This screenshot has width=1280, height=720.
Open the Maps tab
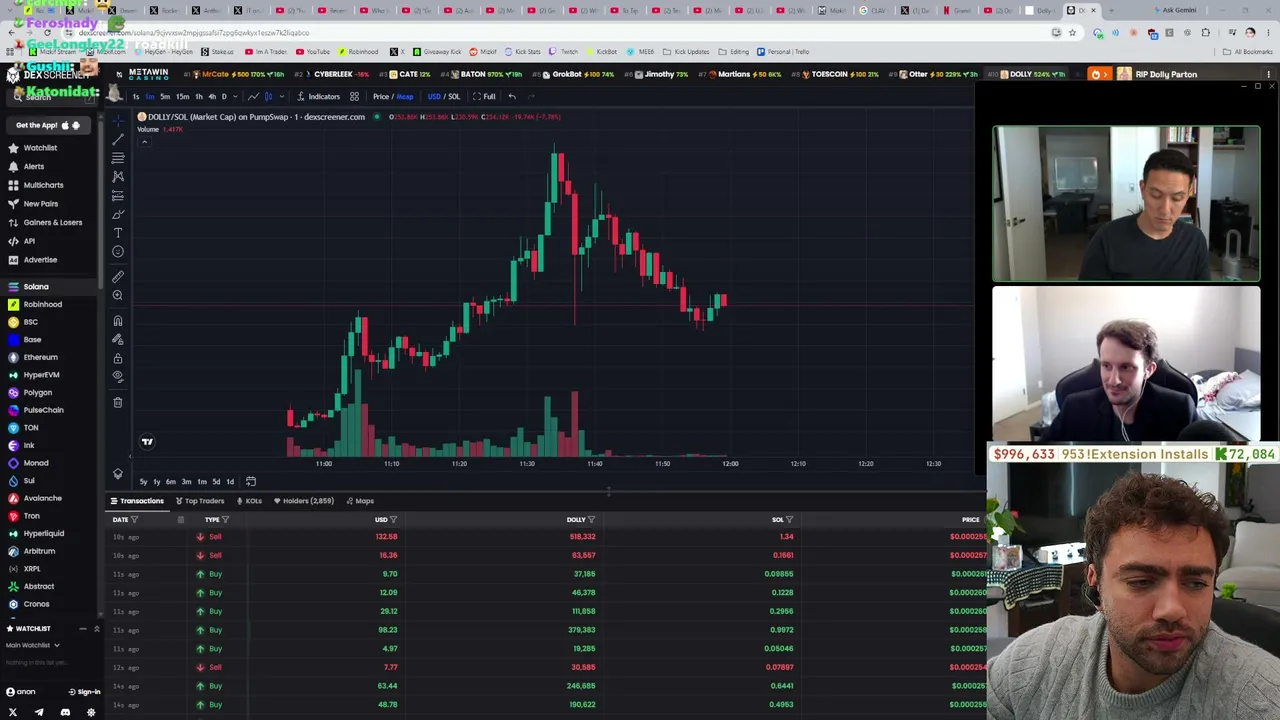click(x=360, y=501)
